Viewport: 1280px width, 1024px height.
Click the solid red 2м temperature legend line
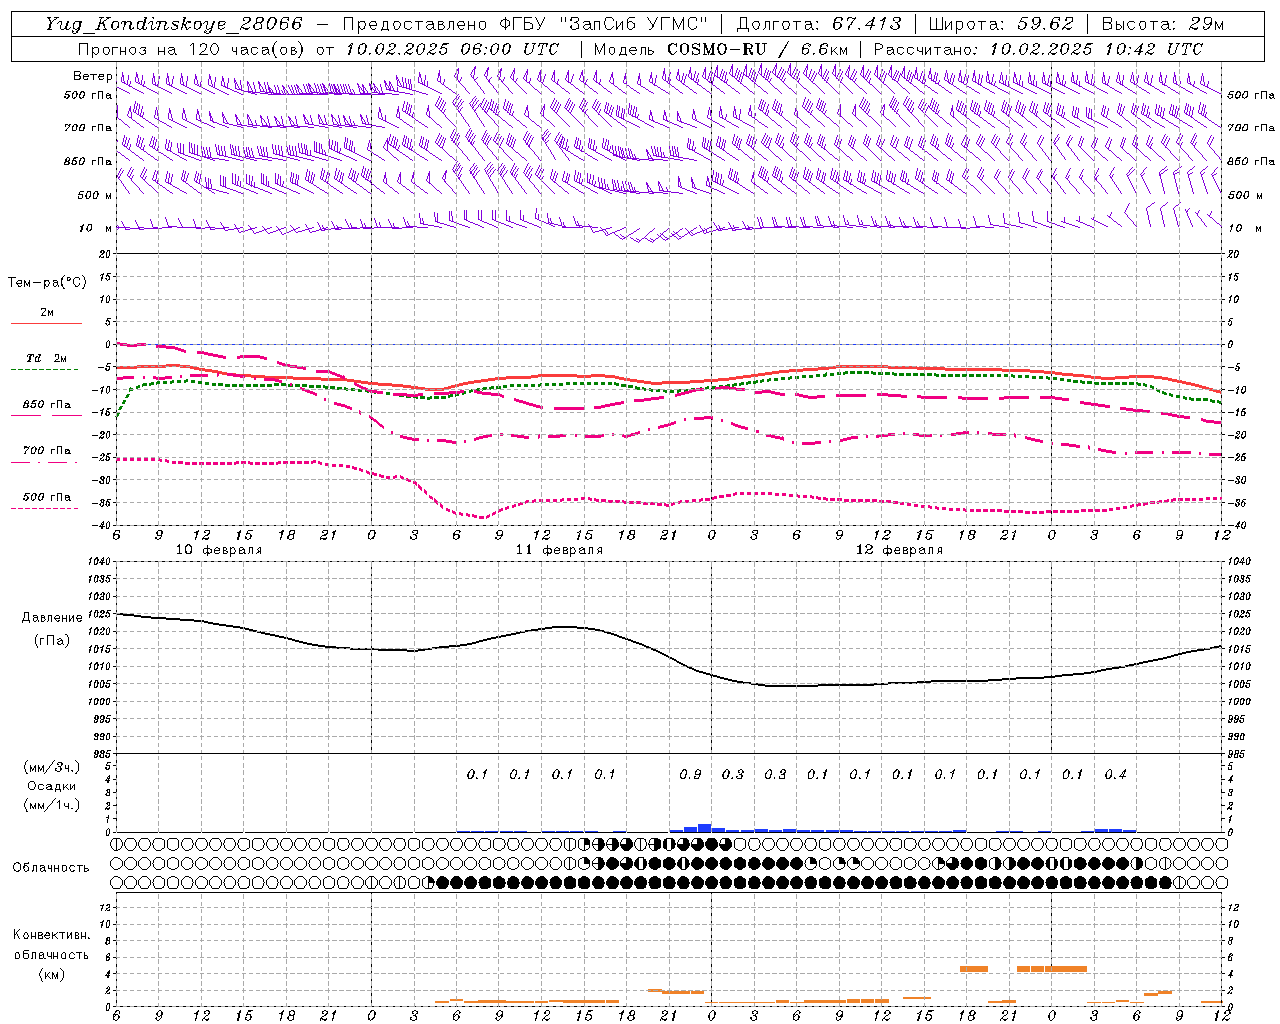point(46,324)
